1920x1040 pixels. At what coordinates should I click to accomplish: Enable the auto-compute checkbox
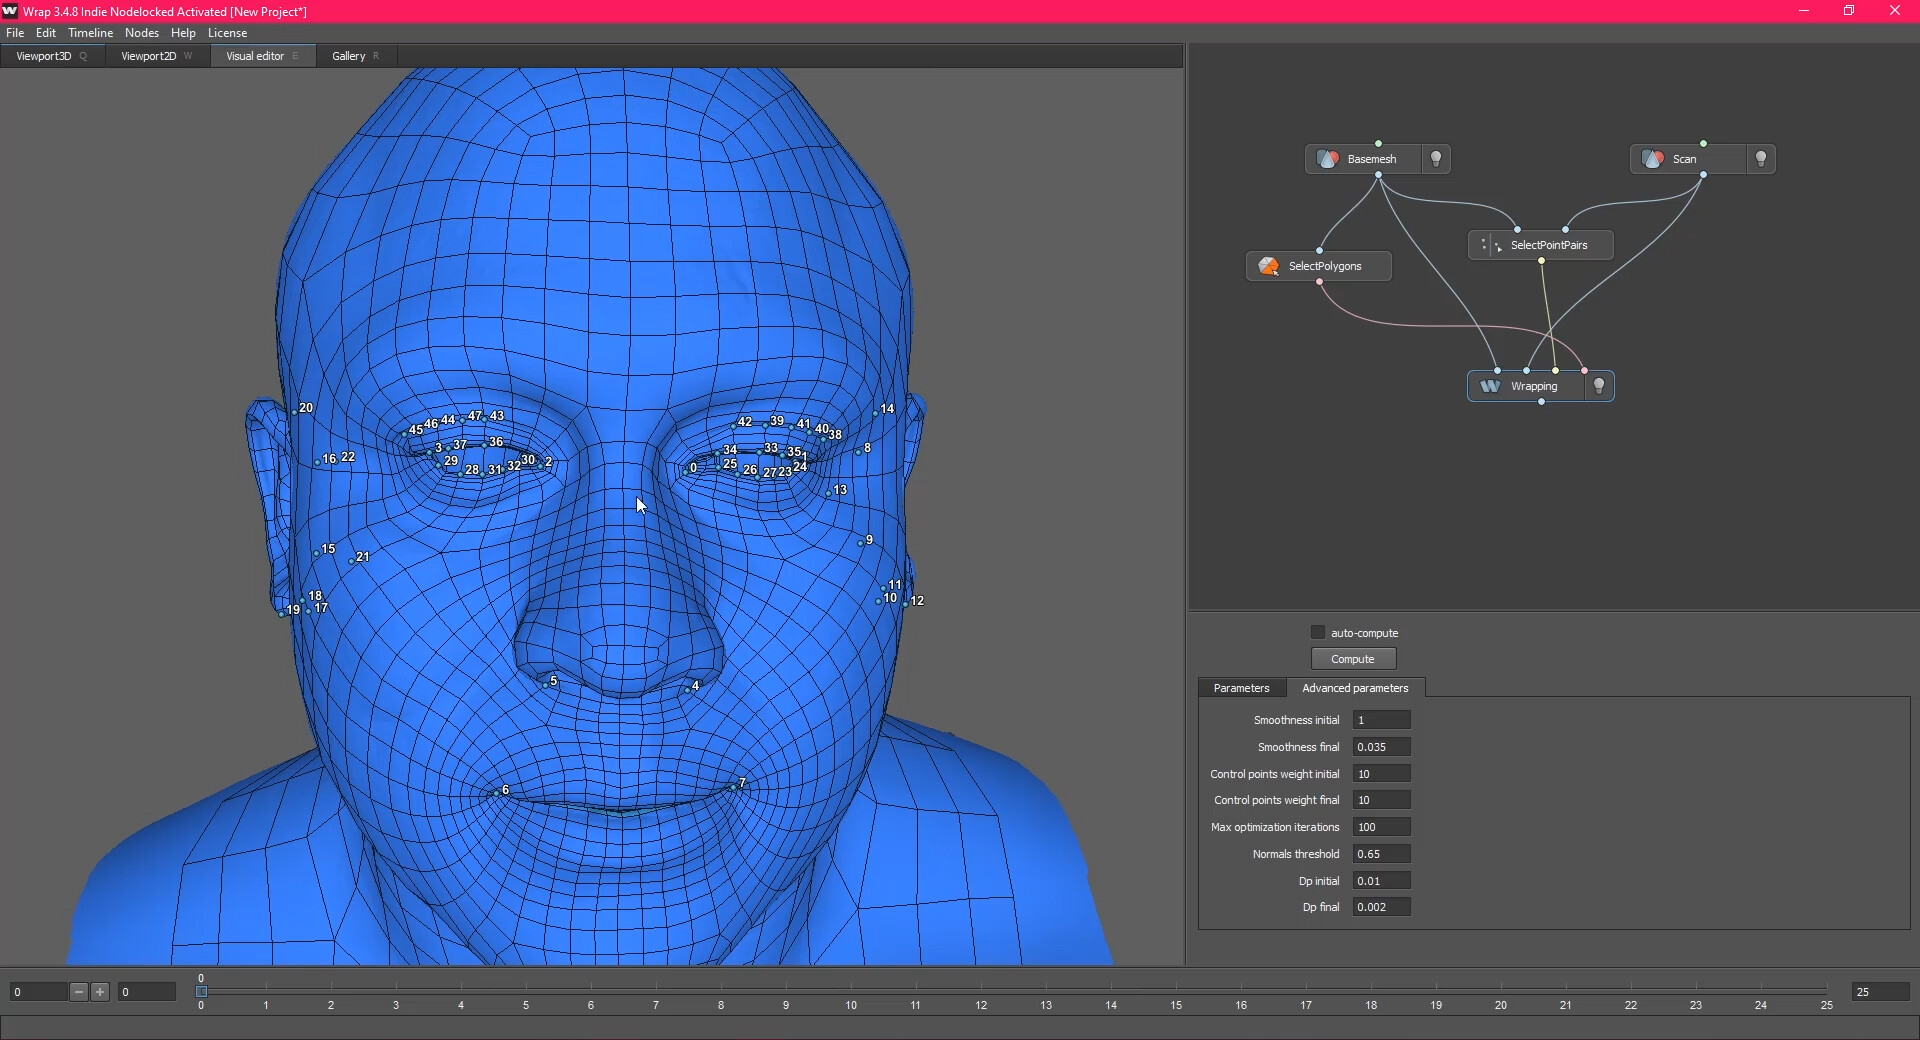point(1318,632)
